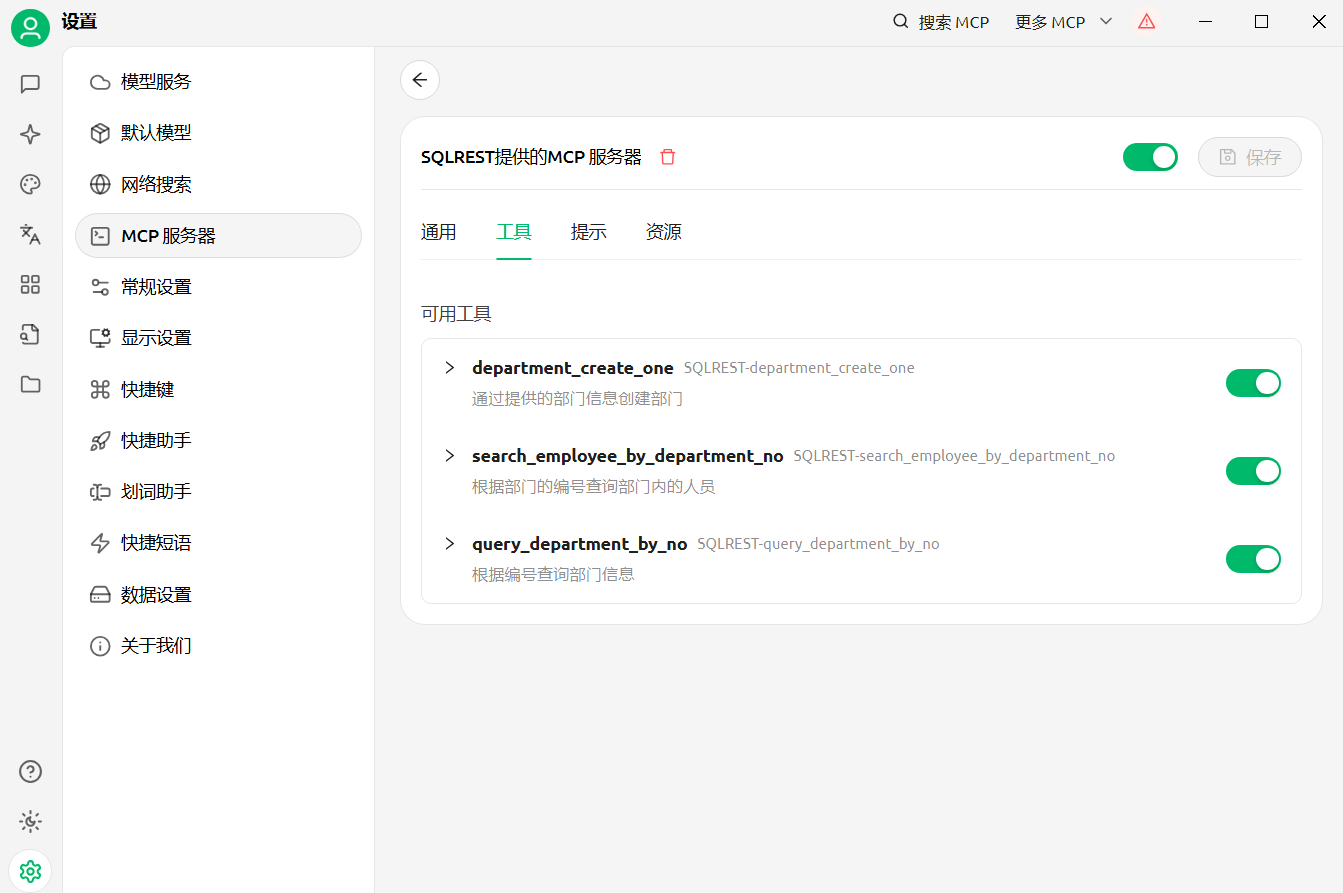The width and height of the screenshot is (1343, 893).
Task: Click the SQLREST-search_employee_by_department_no identifier text
Action: click(954, 456)
